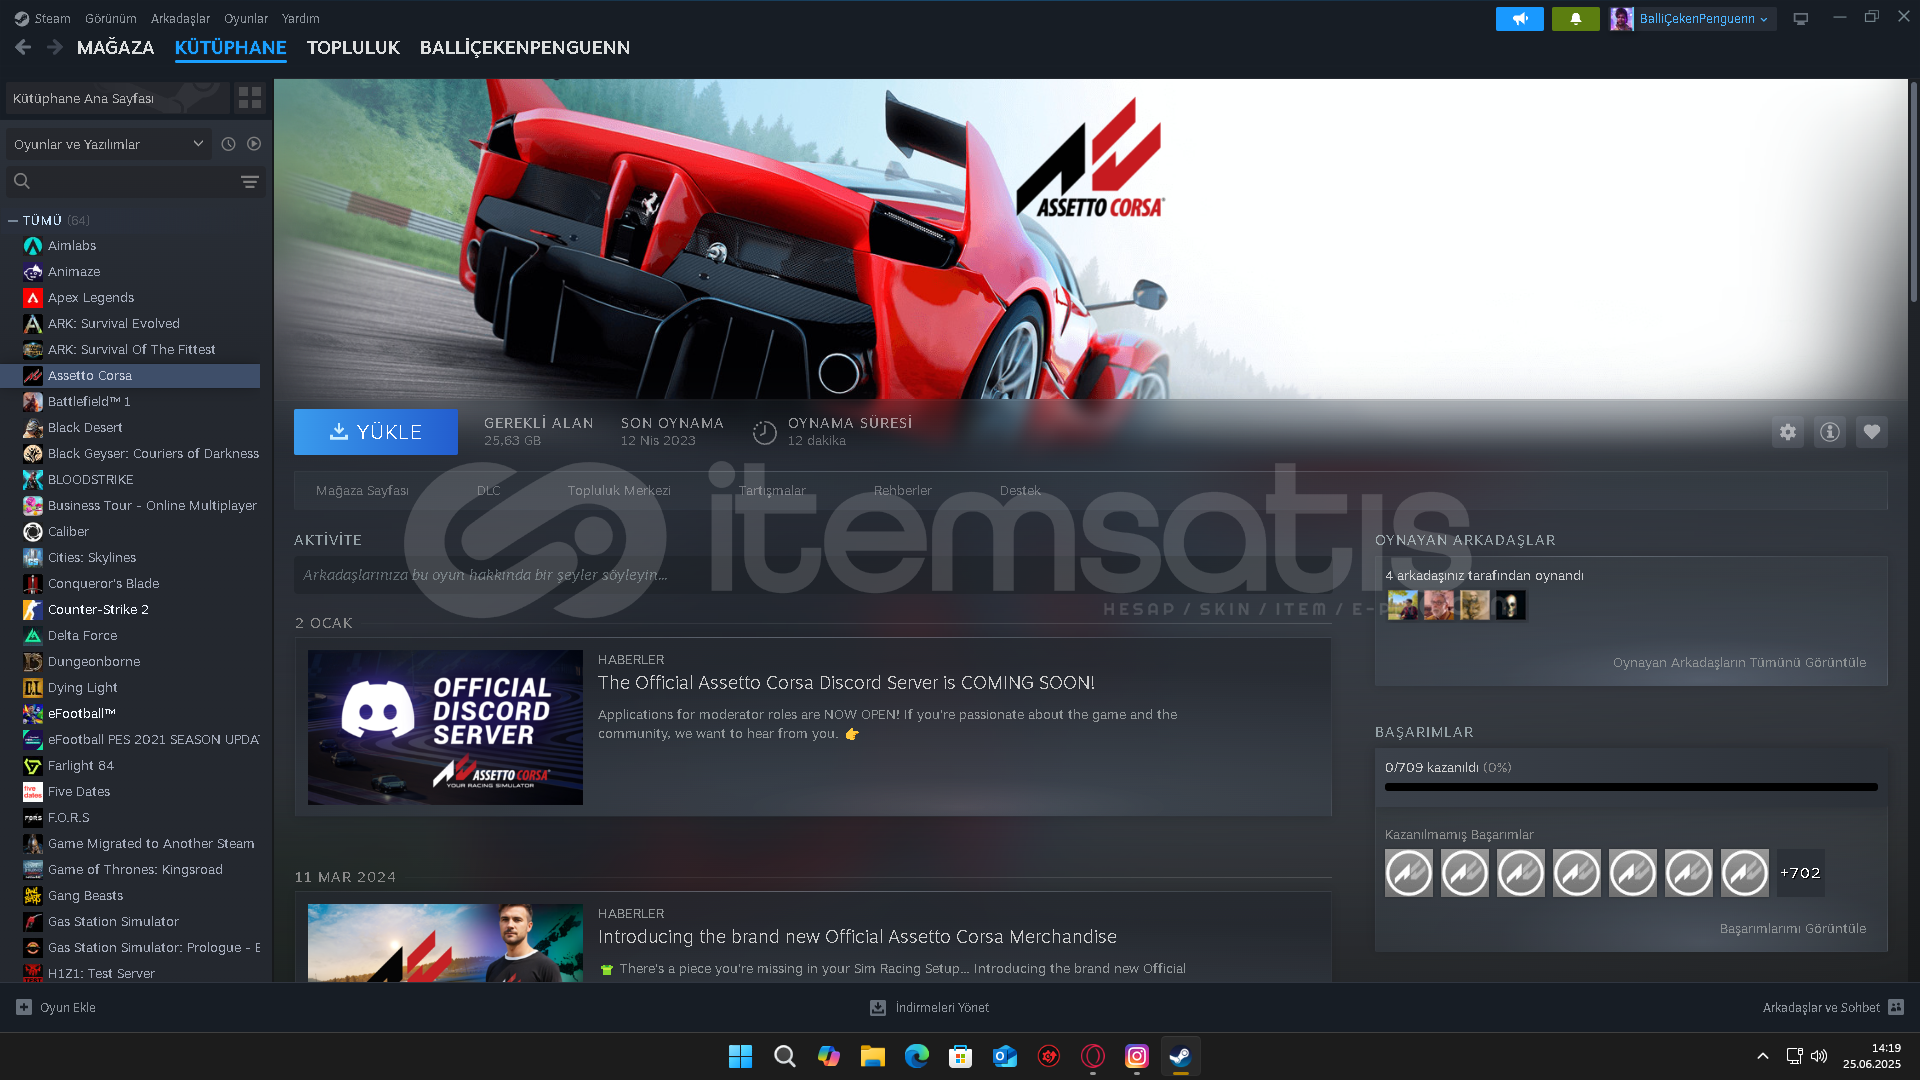Open advanced library filter options
This screenshot has height=1080, width=1920.
pos(250,181)
